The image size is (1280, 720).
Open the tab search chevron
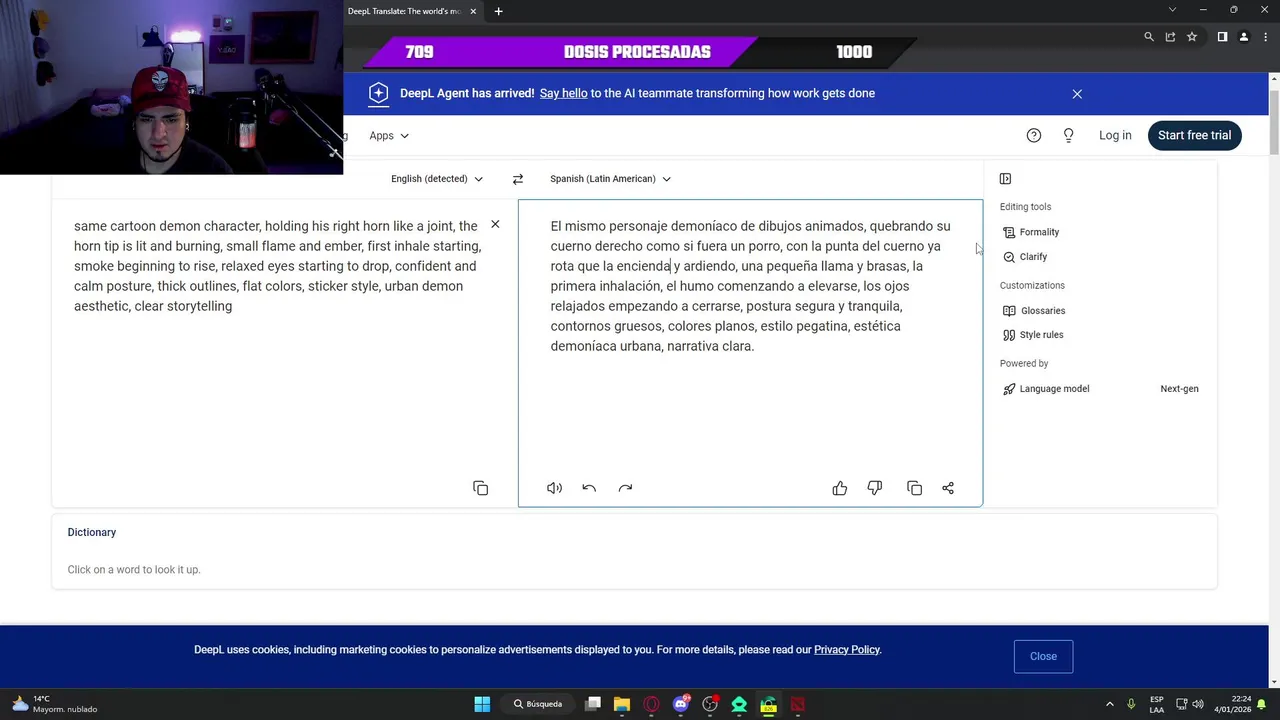pyautogui.click(x=1172, y=10)
